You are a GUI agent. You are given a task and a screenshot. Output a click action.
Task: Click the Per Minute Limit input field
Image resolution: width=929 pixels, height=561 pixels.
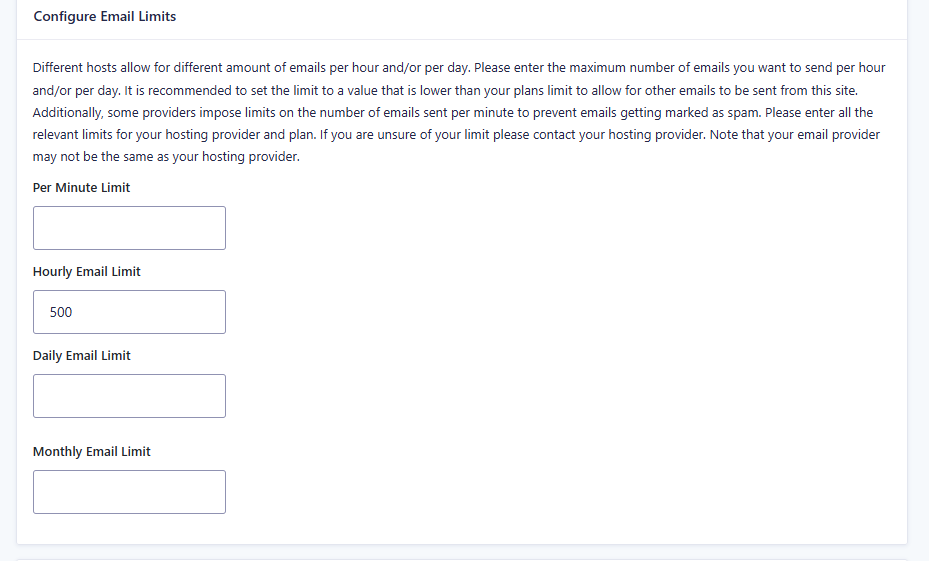129,228
